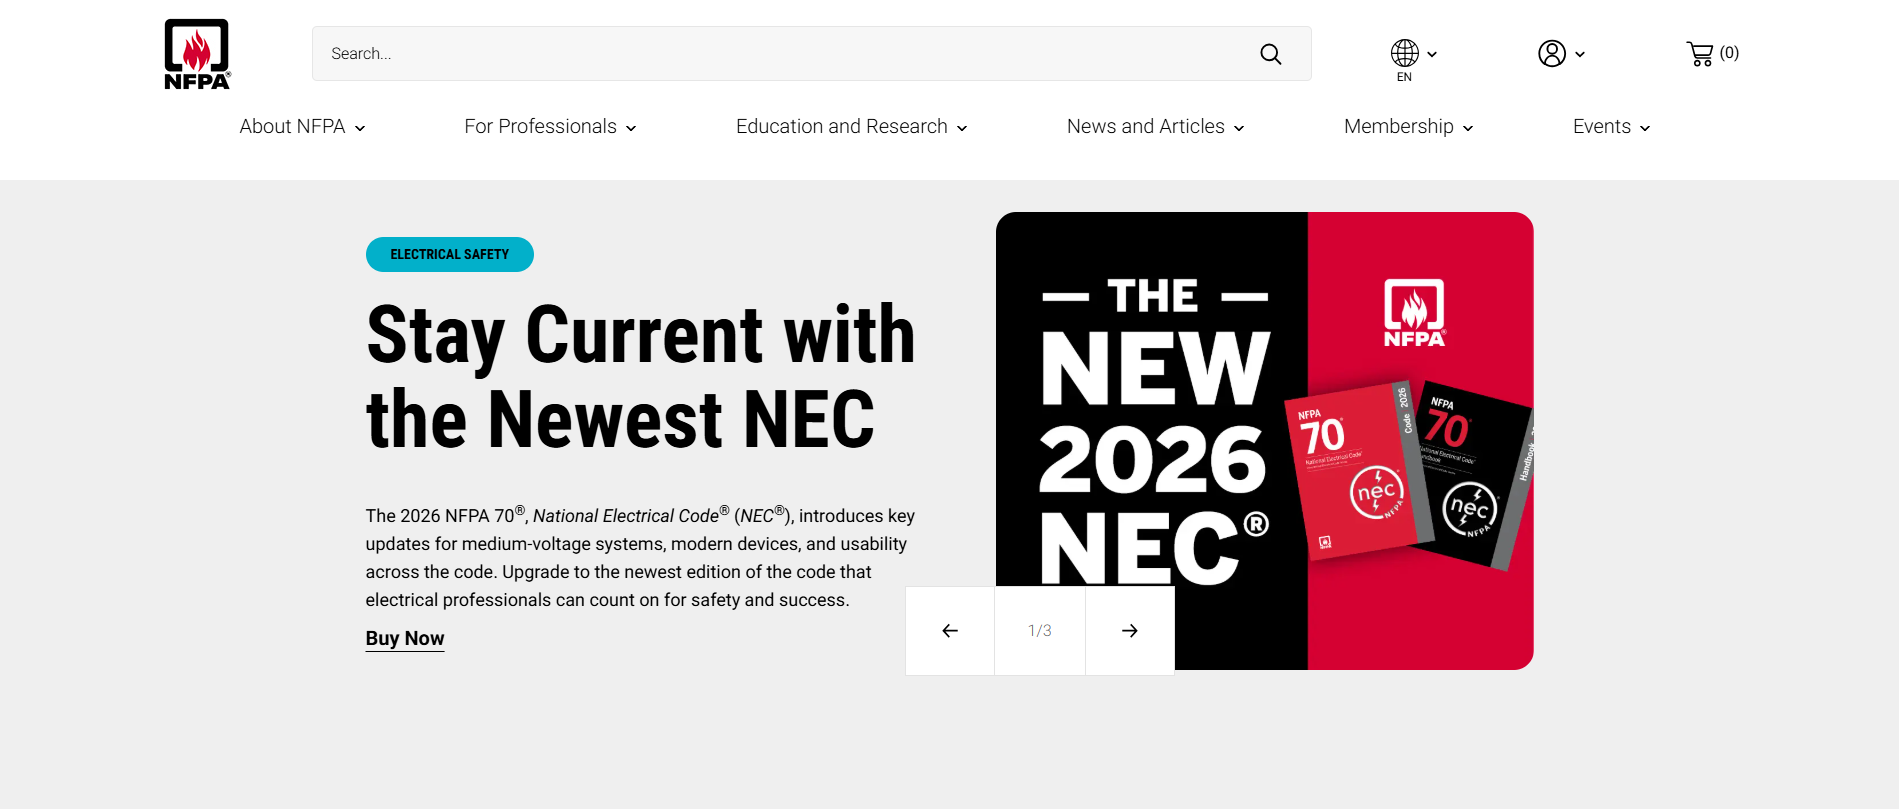This screenshot has height=809, width=1899.
Task: Expand the Education and Research menu
Action: click(851, 127)
